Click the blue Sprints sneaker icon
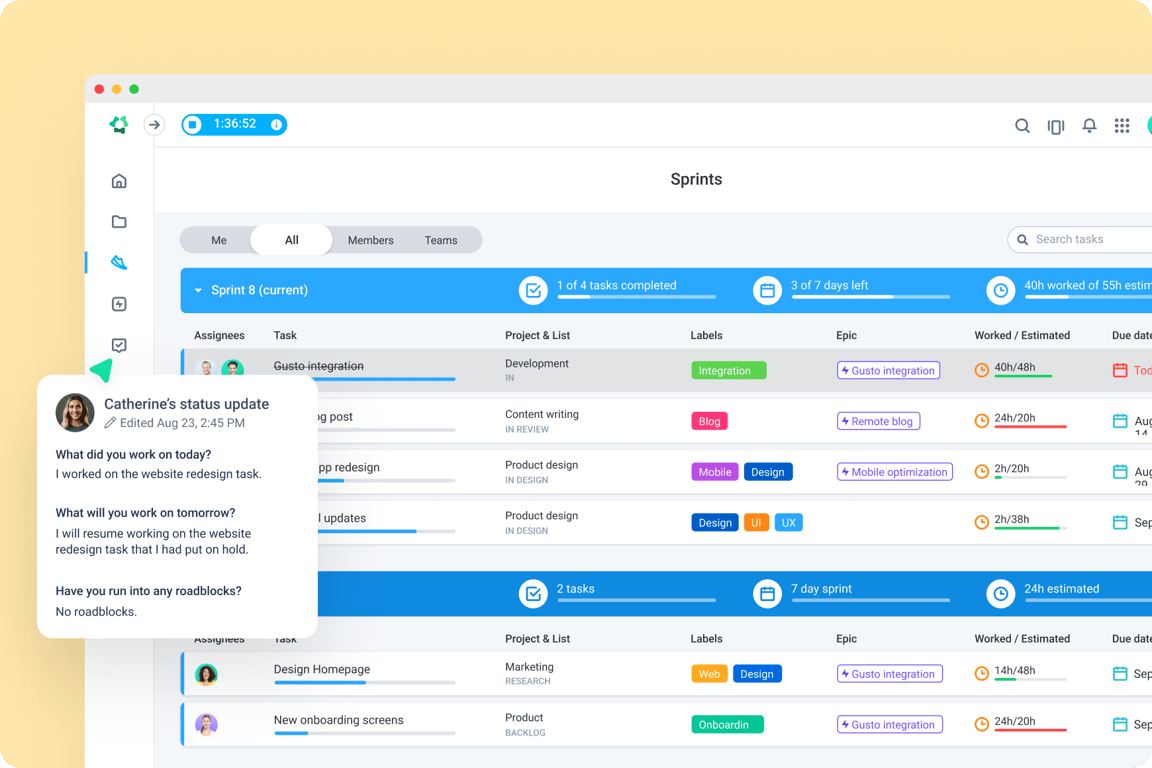This screenshot has height=768, width=1152. 118,263
